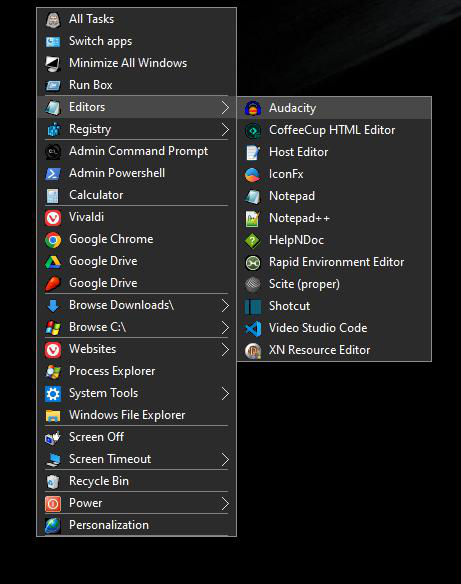Viewport: 461px width, 584px height.
Task: Click the Admin Powershell icon
Action: [53, 174]
